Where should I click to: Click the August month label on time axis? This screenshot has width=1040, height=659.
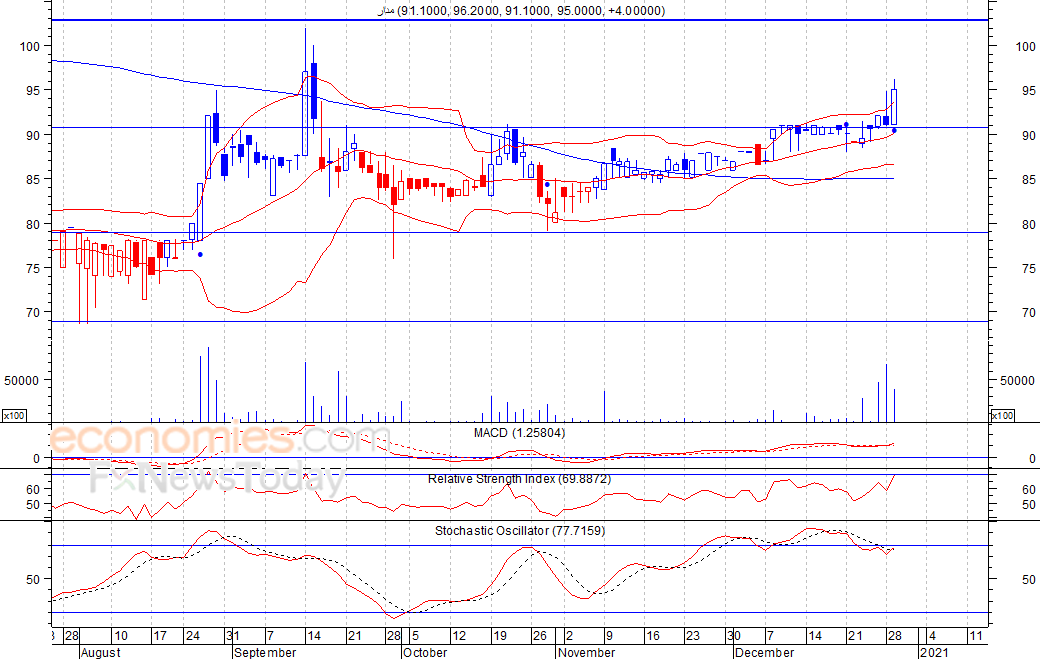click(101, 652)
